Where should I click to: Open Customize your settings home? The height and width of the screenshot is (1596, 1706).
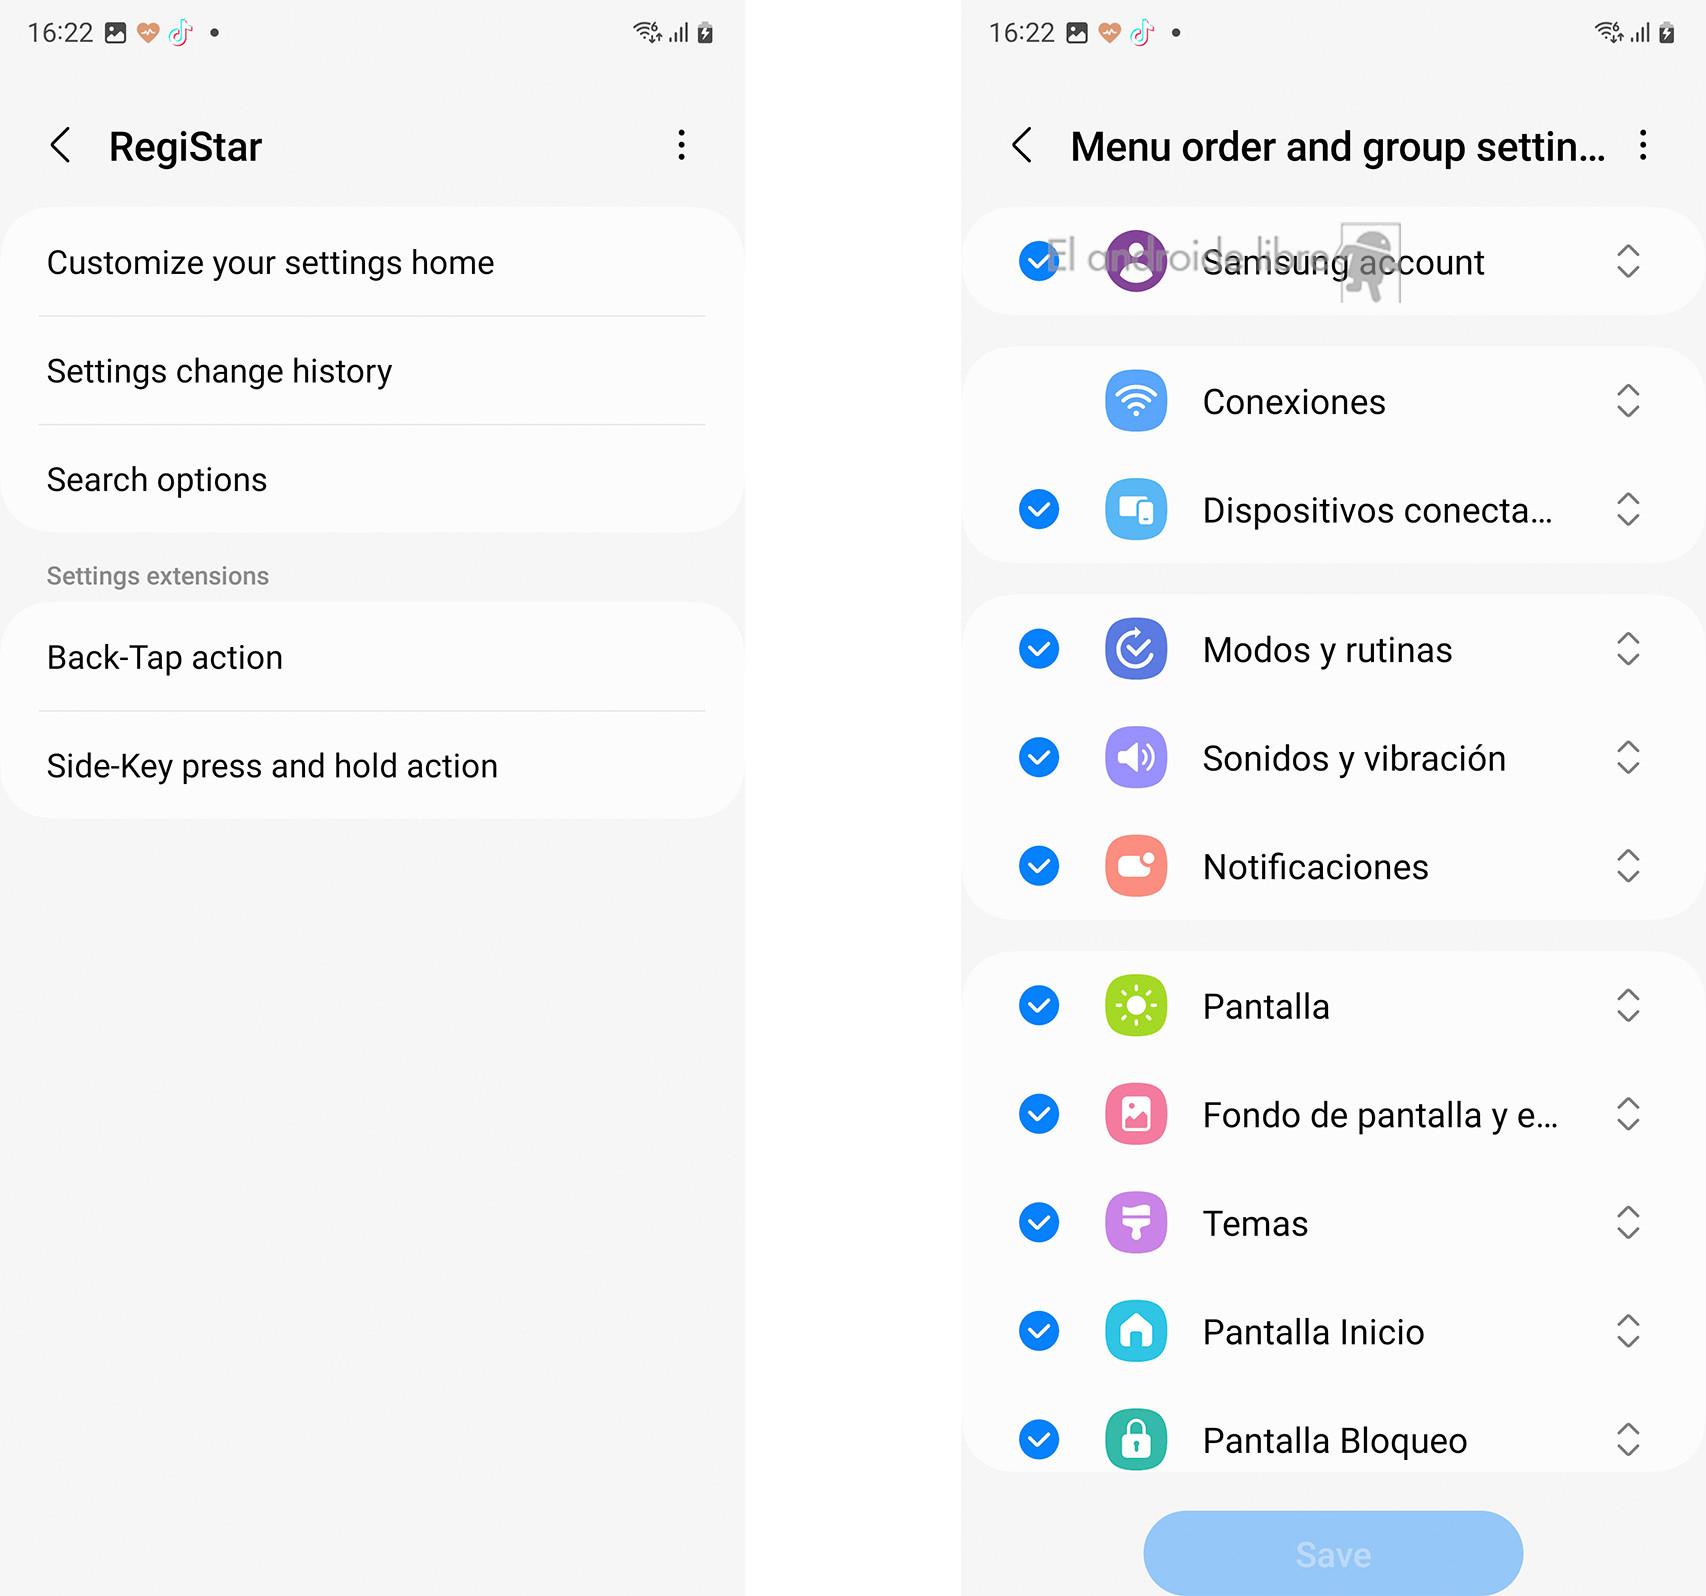click(x=372, y=262)
